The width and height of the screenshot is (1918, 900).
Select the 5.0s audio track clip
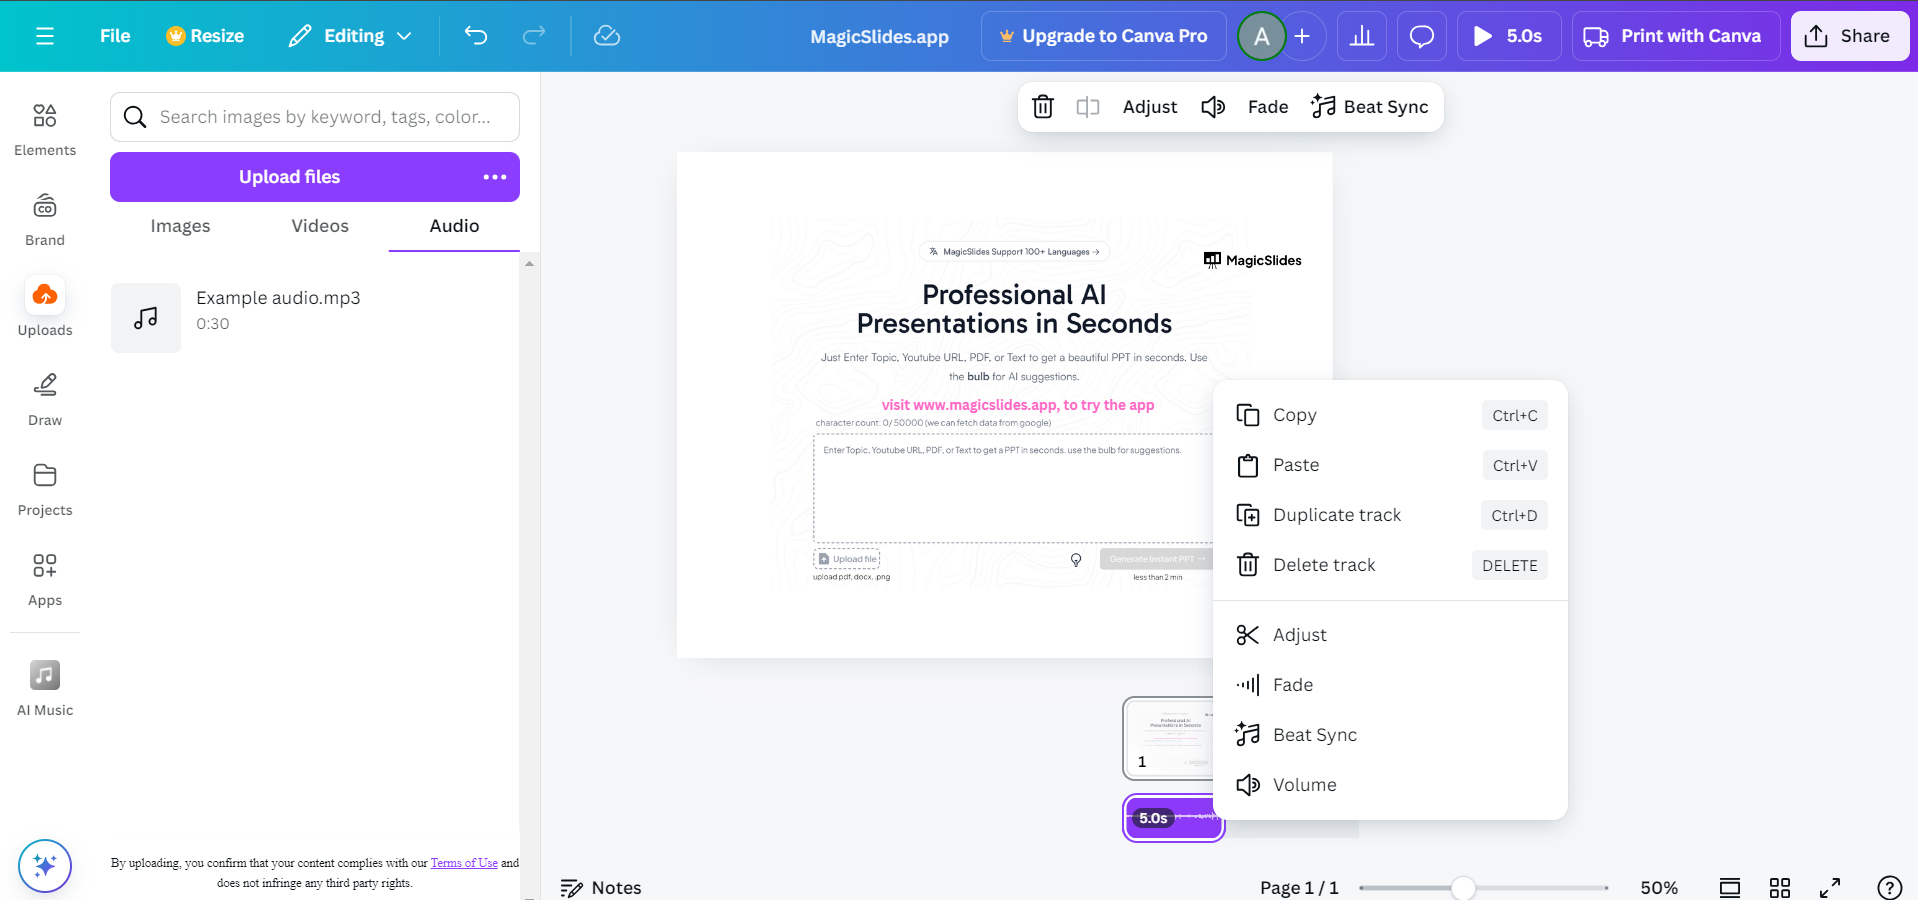click(x=1174, y=818)
